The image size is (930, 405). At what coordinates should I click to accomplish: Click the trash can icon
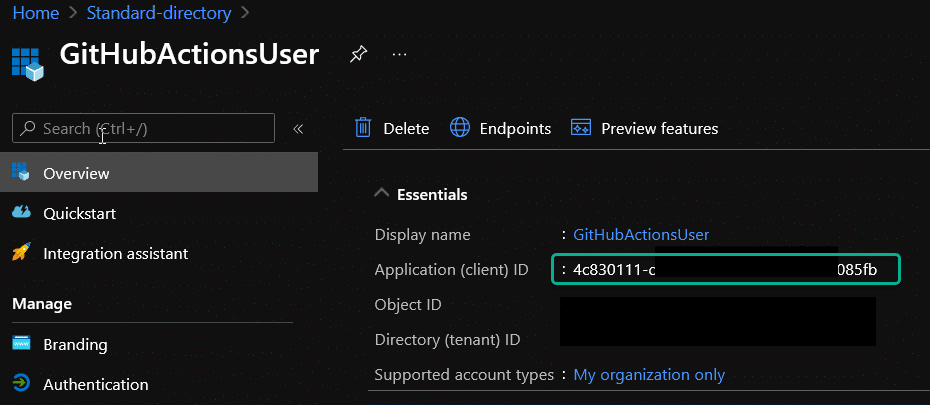point(363,127)
